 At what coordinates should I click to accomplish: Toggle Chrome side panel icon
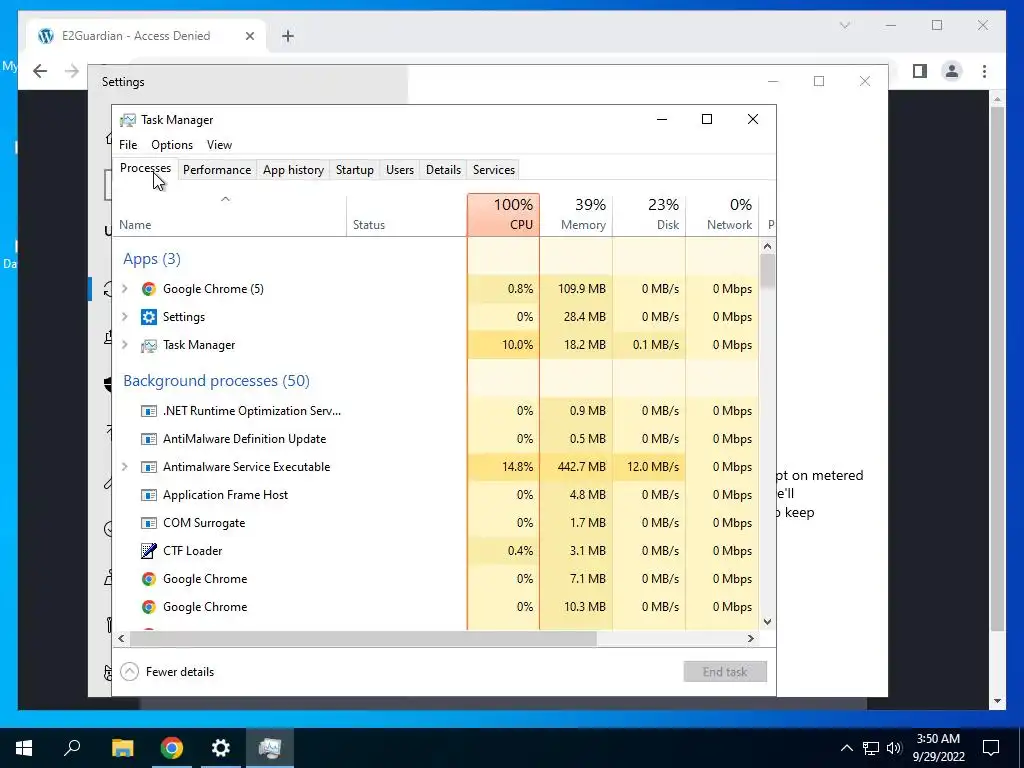(920, 71)
